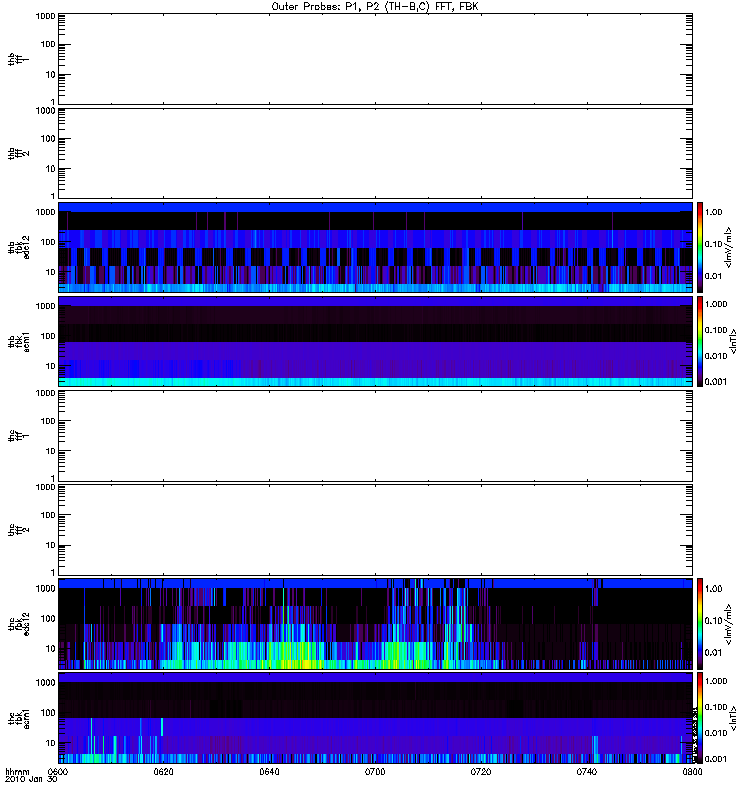Click the color bar beside thb fbk scm1
Screen dimensions: 750x800
(700, 341)
